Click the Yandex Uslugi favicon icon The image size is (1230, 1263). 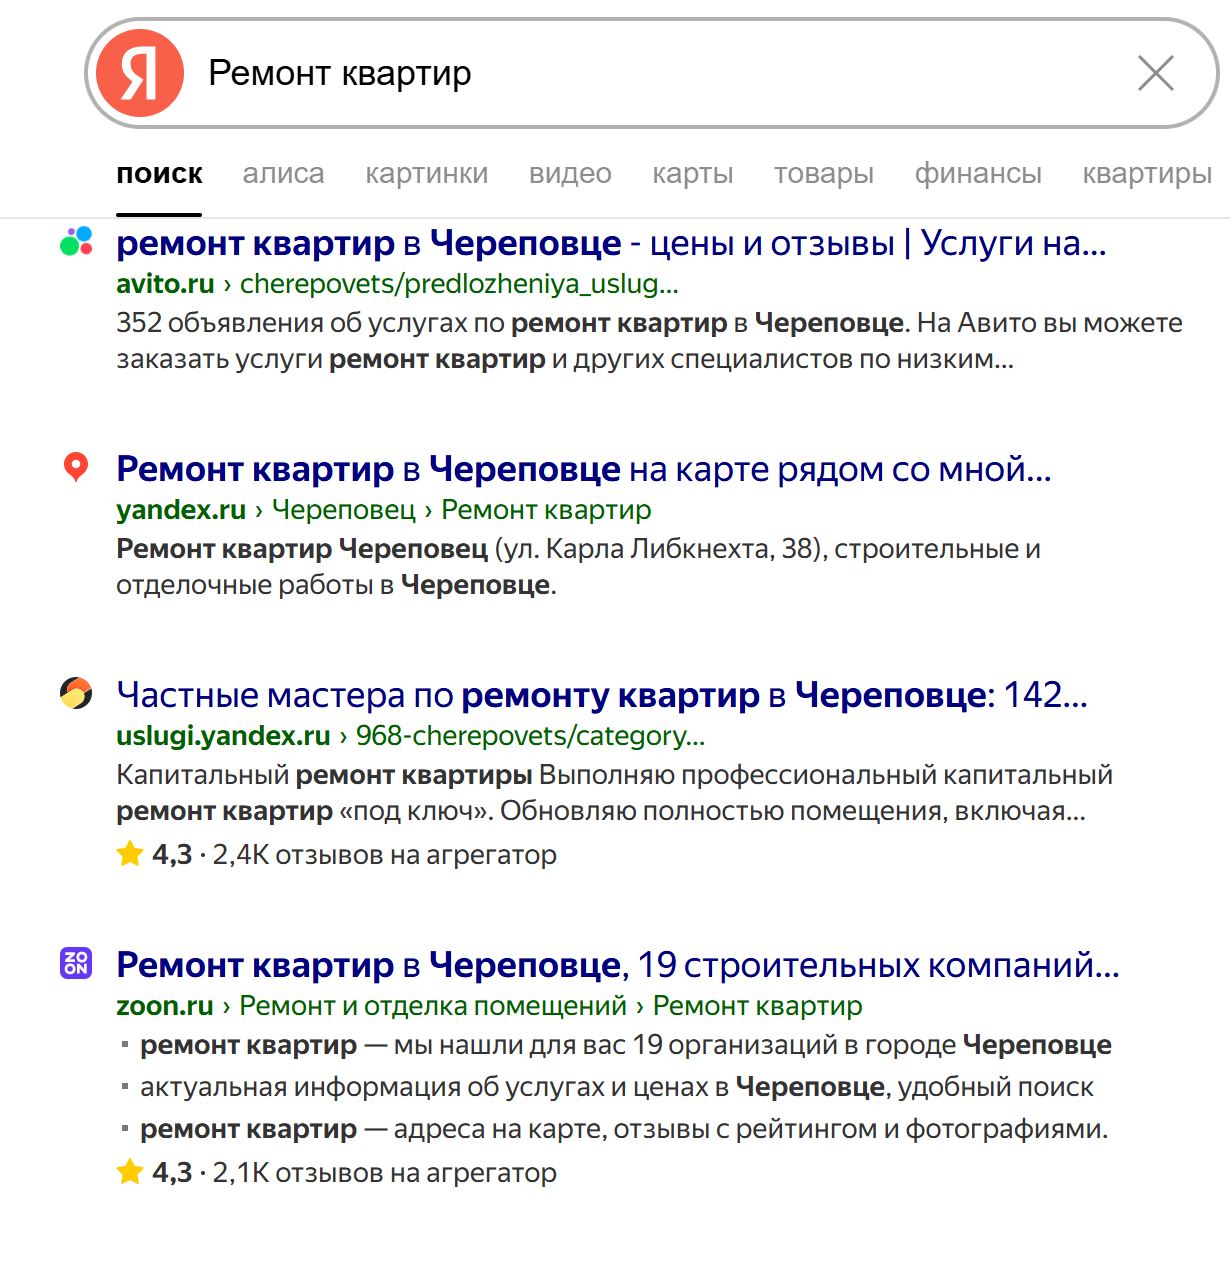(76, 693)
